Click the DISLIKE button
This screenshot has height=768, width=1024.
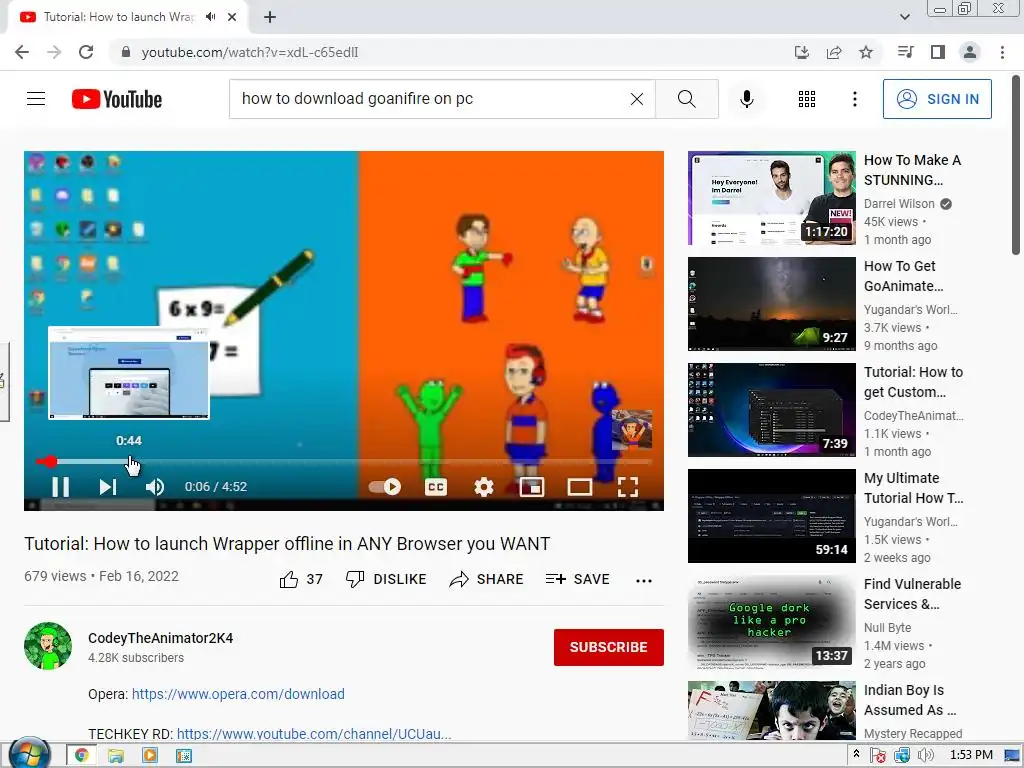[386, 579]
